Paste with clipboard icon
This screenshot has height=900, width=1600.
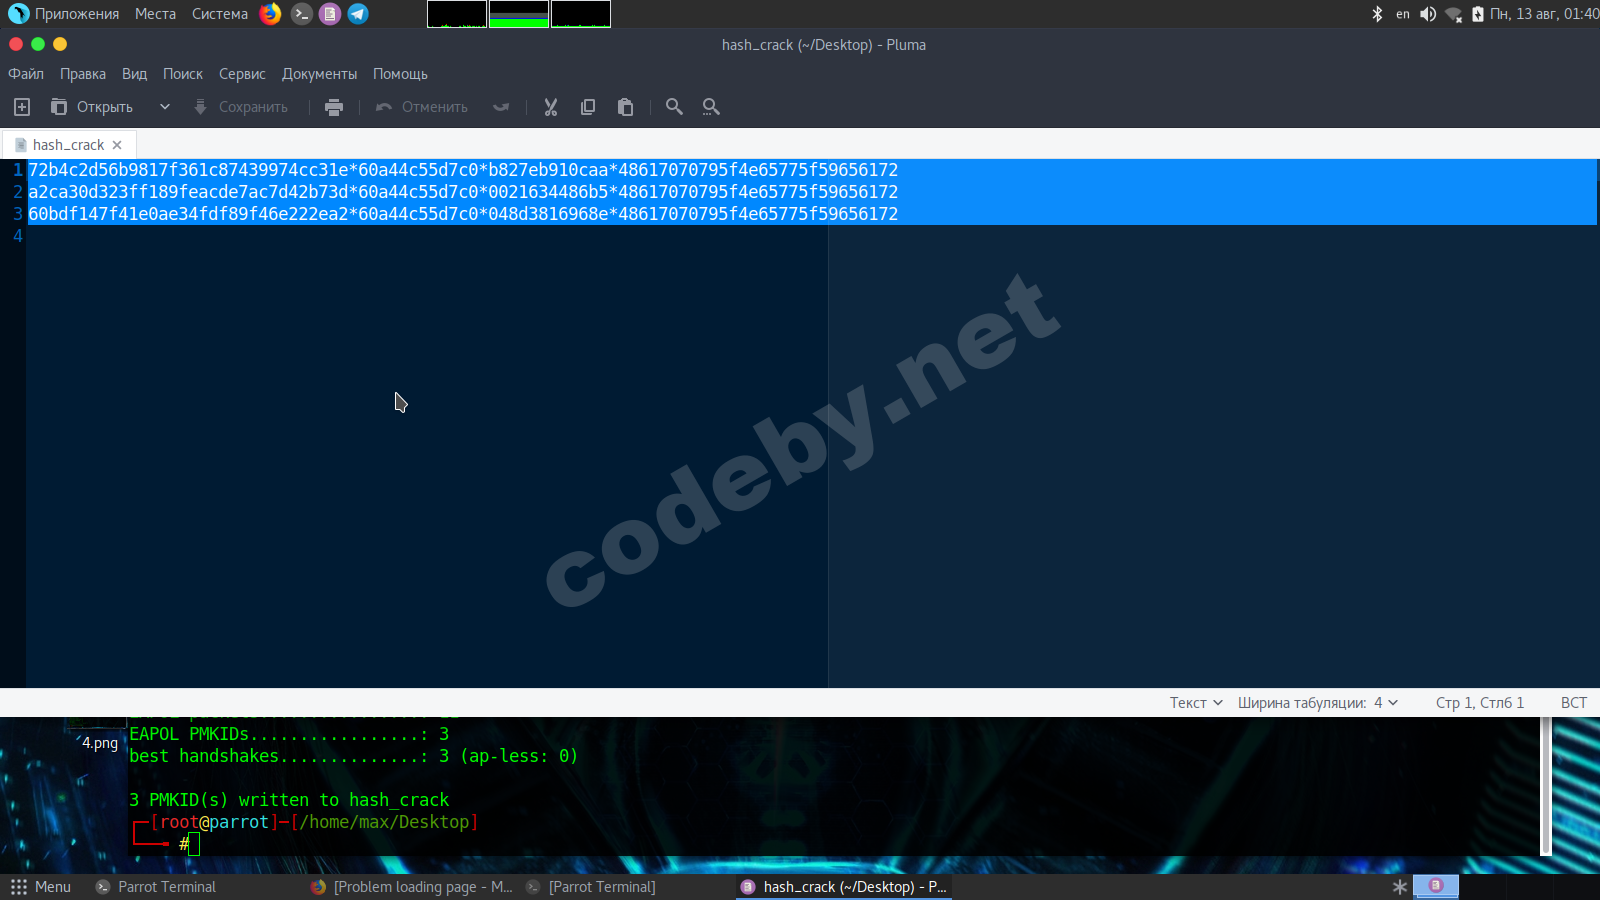(x=626, y=107)
